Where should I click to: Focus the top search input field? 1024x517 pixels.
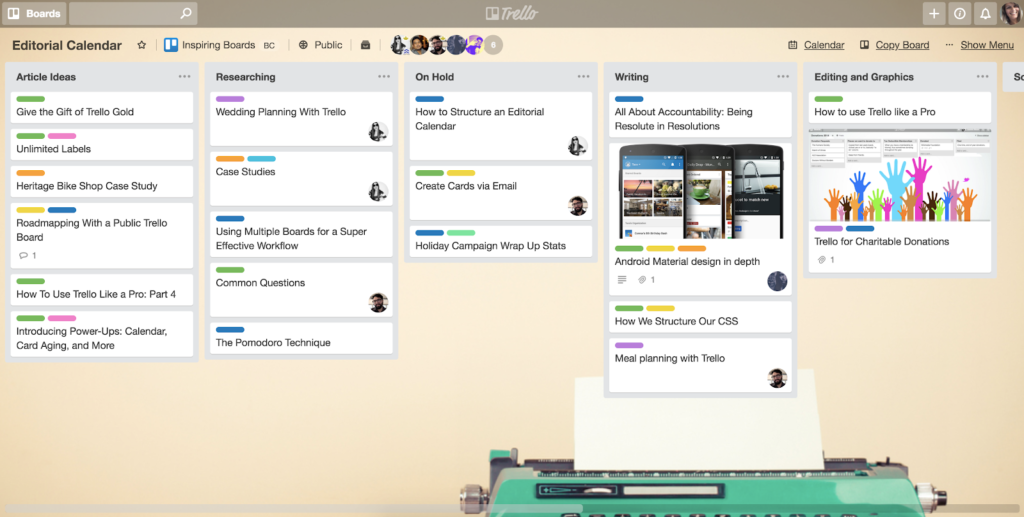[133, 13]
